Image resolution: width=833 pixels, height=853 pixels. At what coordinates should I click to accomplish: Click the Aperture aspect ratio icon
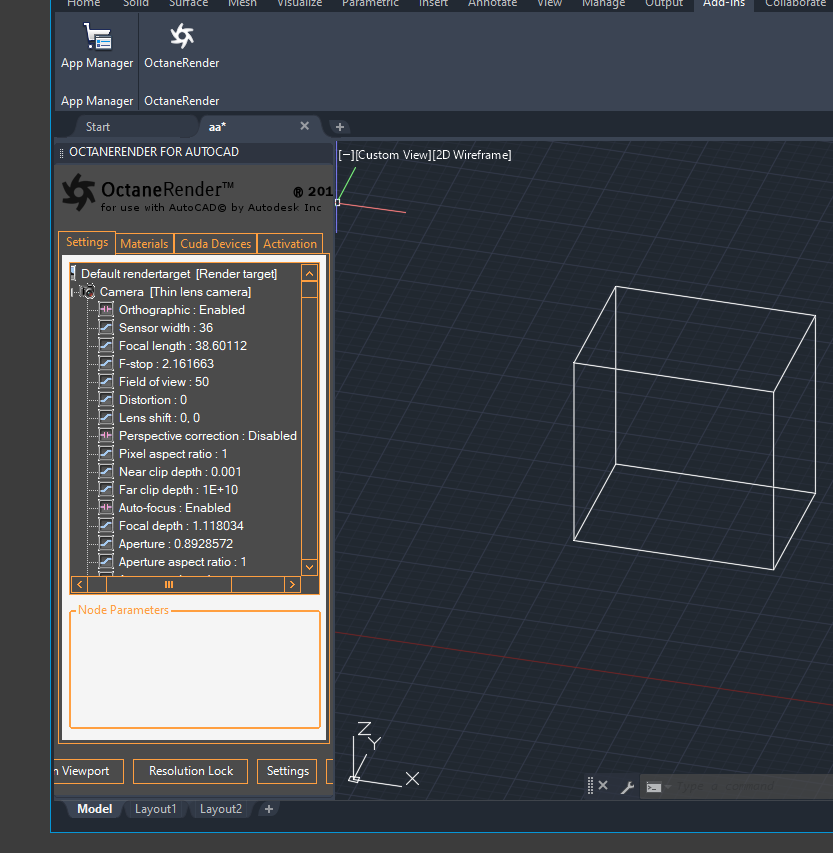coord(106,561)
